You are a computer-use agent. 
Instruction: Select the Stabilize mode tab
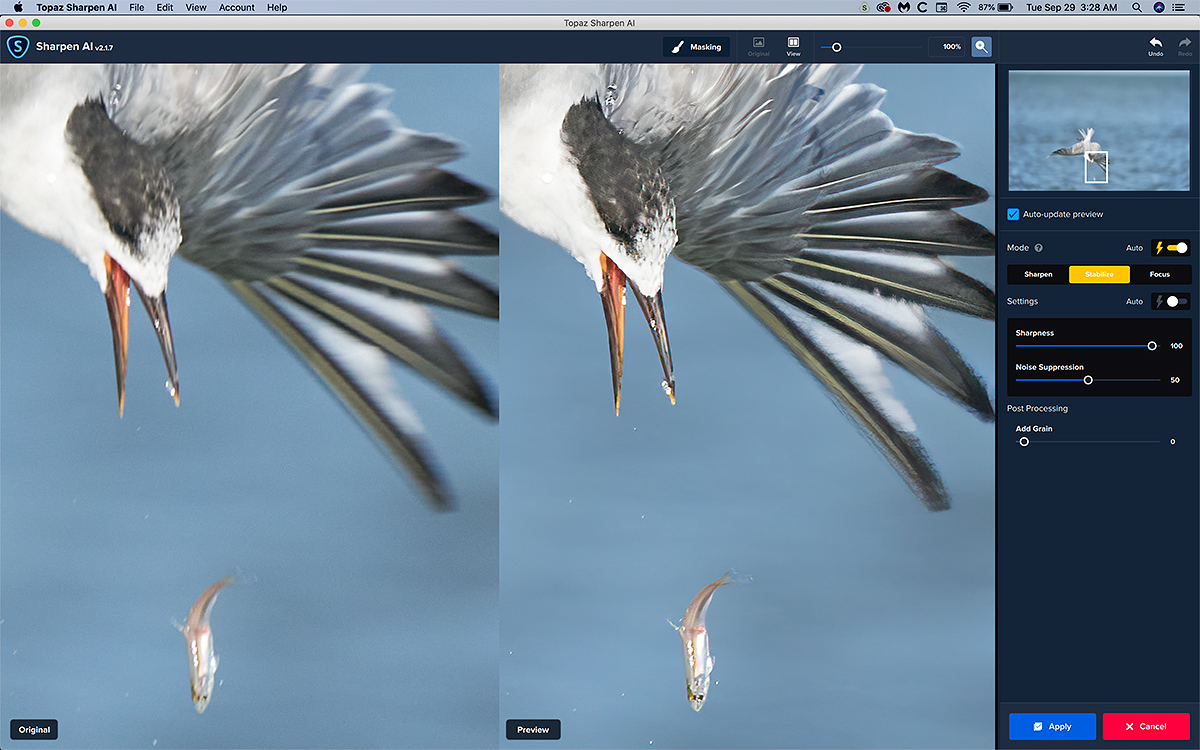[x=1099, y=274]
